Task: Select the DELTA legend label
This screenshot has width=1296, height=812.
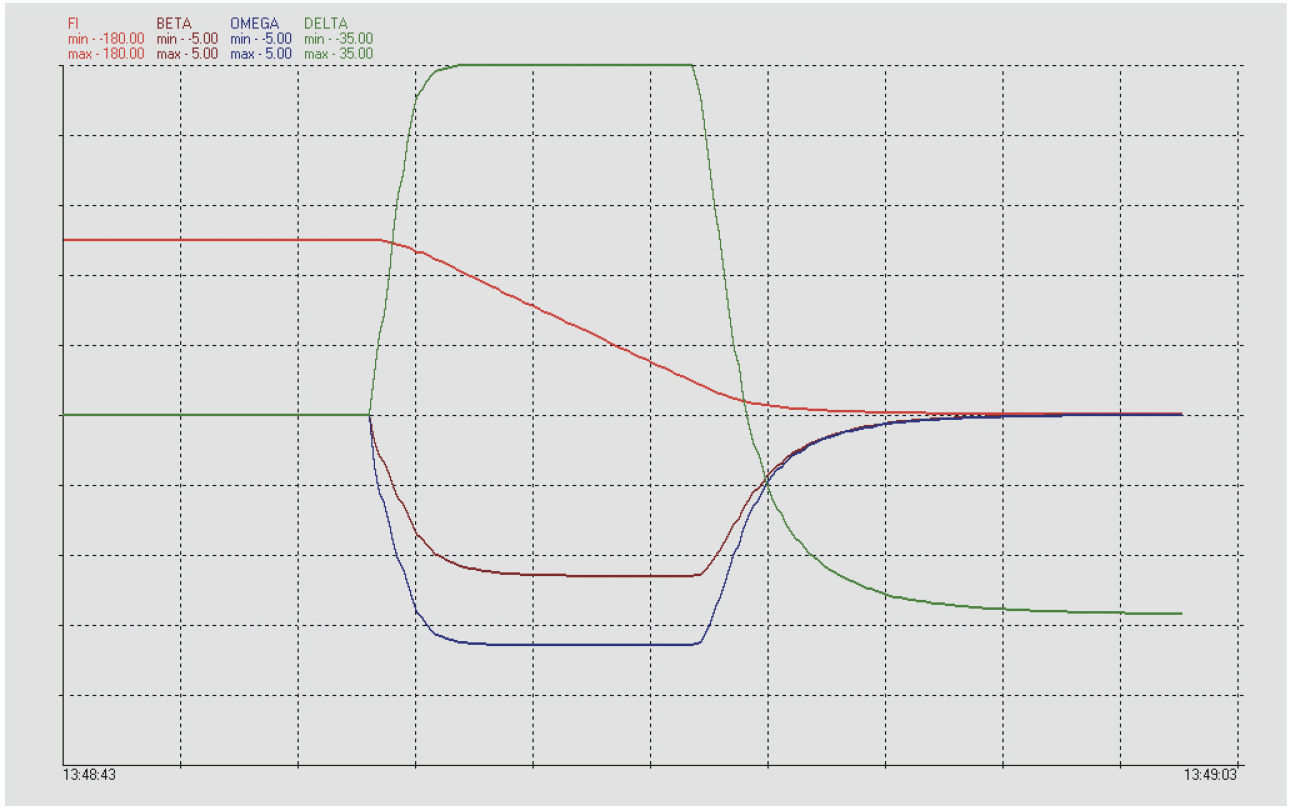Action: point(326,23)
